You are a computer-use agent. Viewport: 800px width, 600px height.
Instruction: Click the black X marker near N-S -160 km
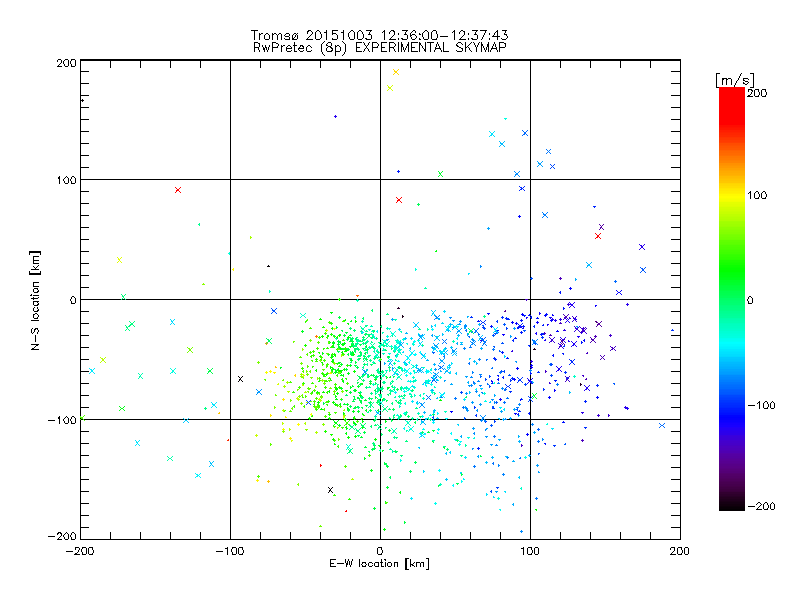(330, 490)
